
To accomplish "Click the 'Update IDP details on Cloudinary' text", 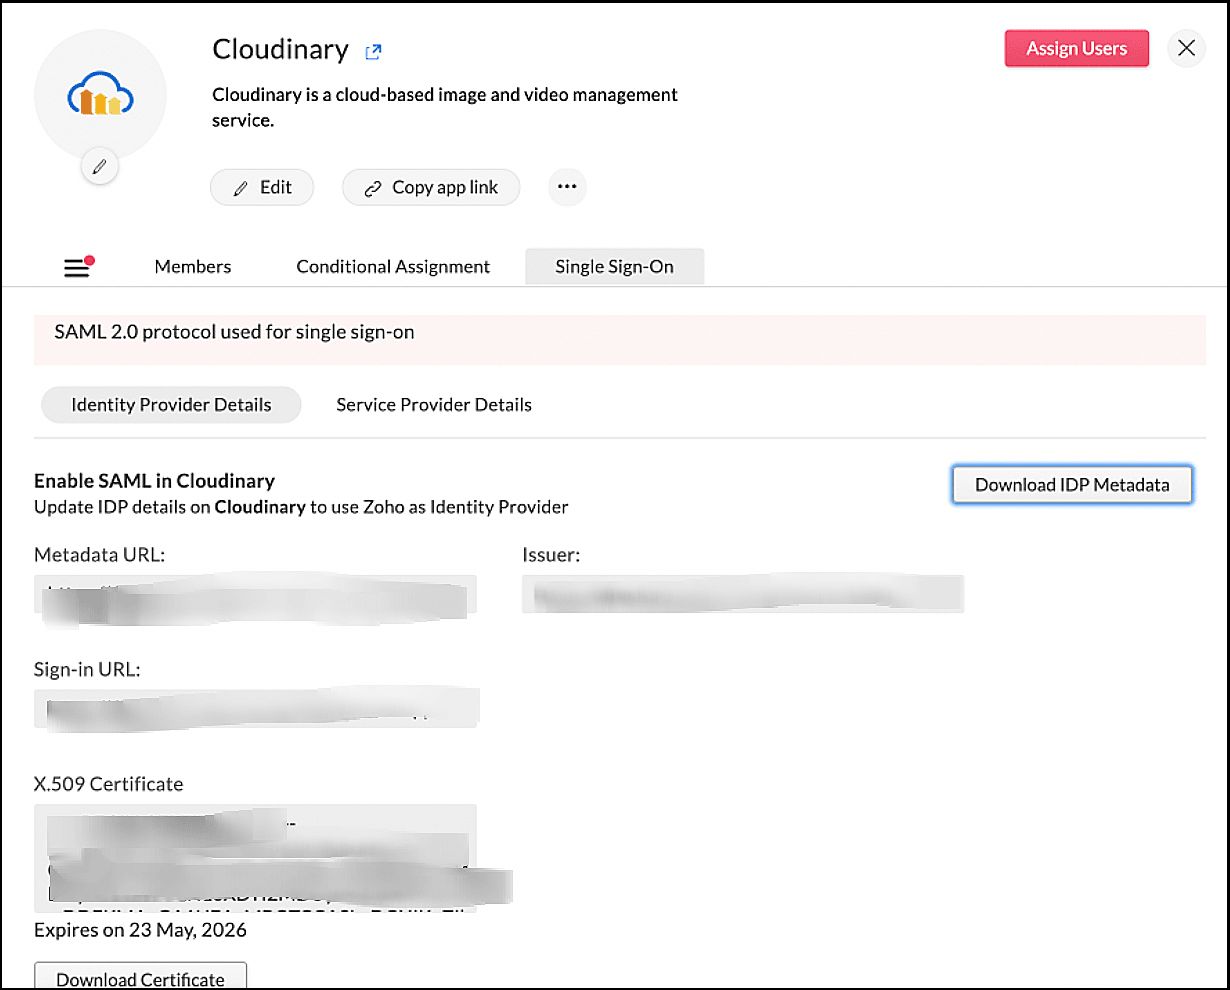I will coord(301,507).
